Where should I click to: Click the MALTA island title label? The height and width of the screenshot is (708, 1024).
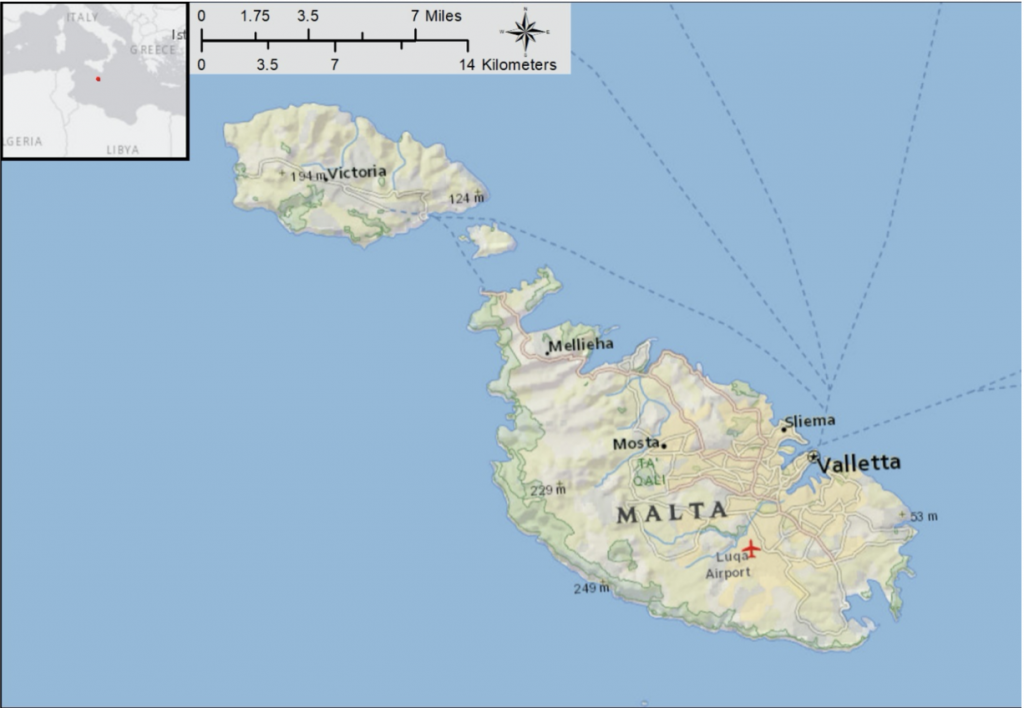pyautogui.click(x=673, y=510)
